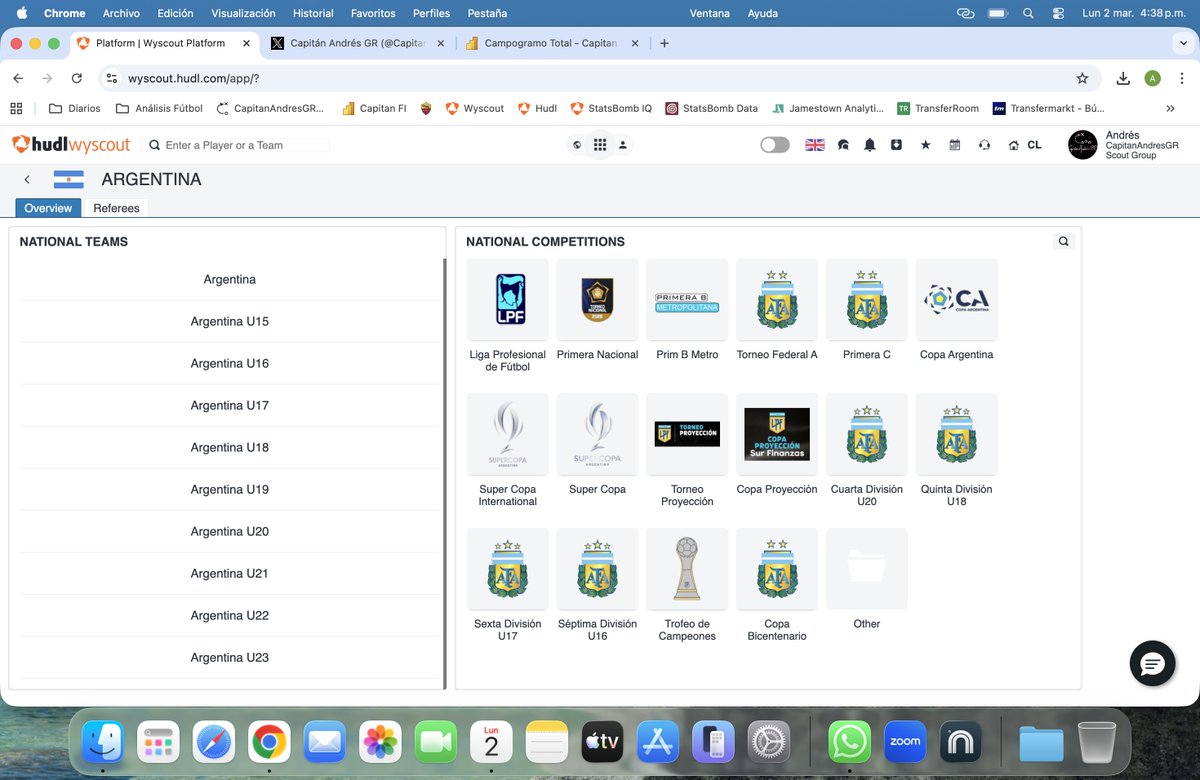Open a new Chrome tab
Screen dimensions: 1200x780
[x=664, y=43]
